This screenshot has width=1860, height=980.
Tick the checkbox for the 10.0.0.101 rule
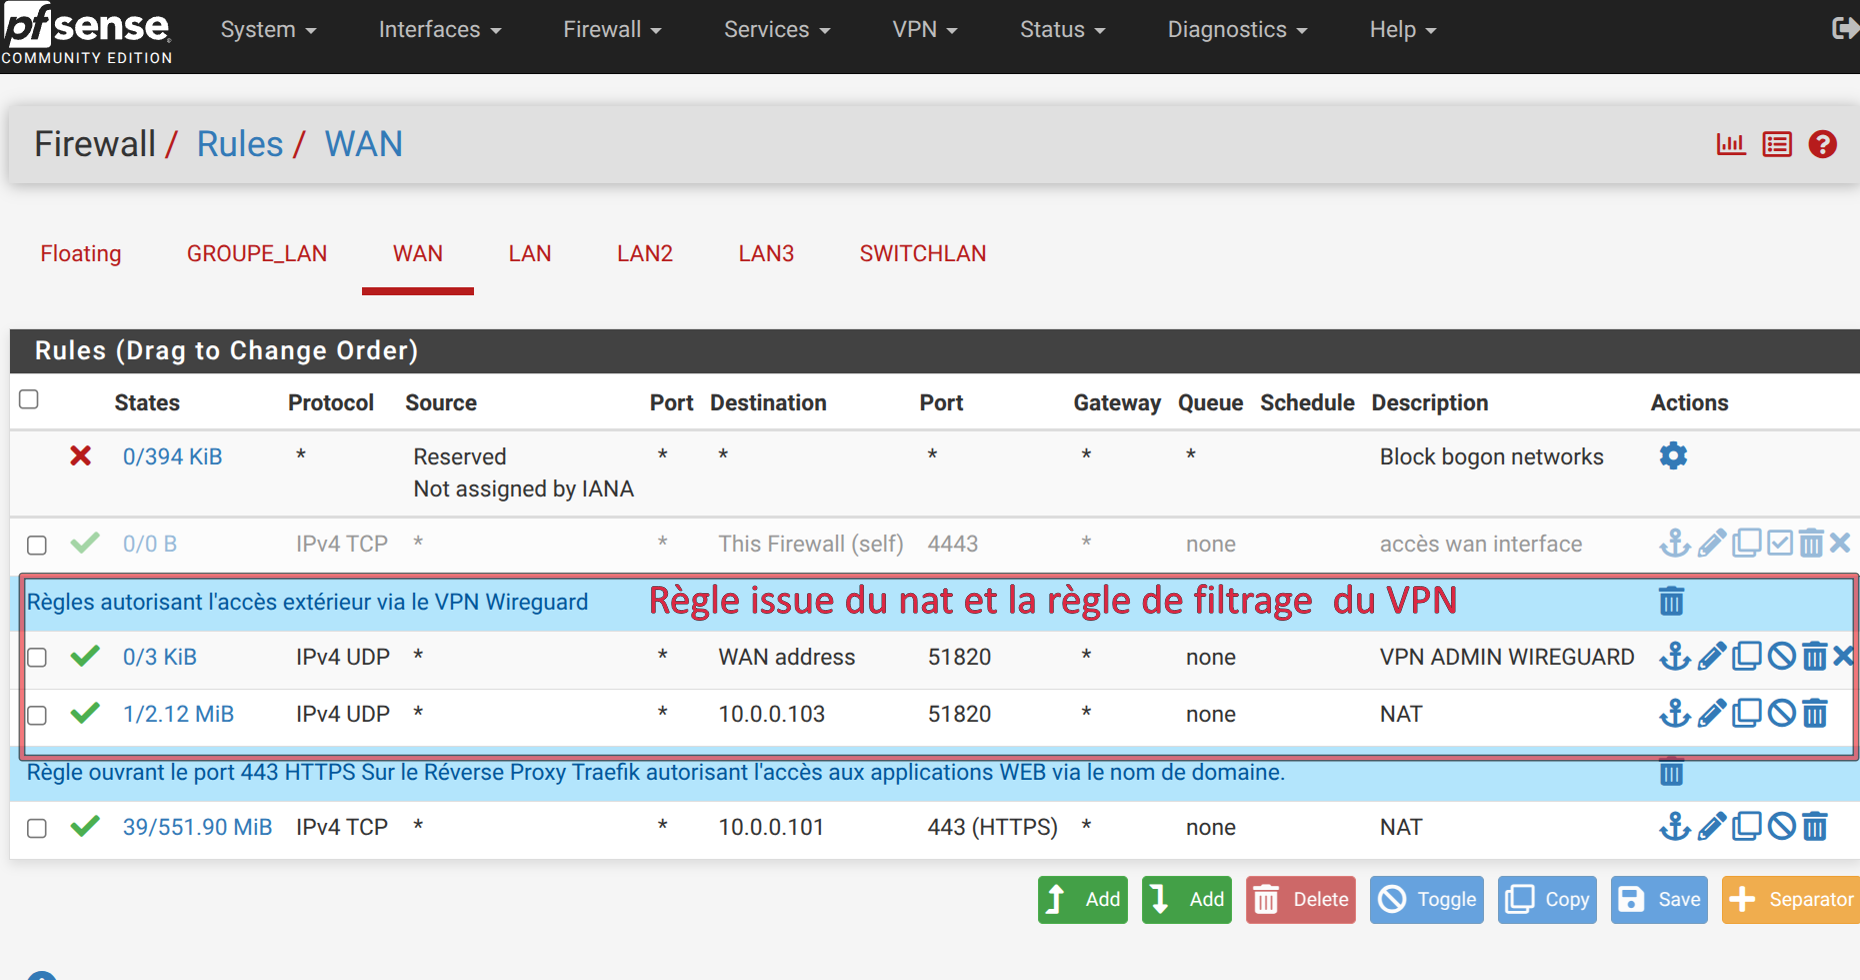(37, 829)
